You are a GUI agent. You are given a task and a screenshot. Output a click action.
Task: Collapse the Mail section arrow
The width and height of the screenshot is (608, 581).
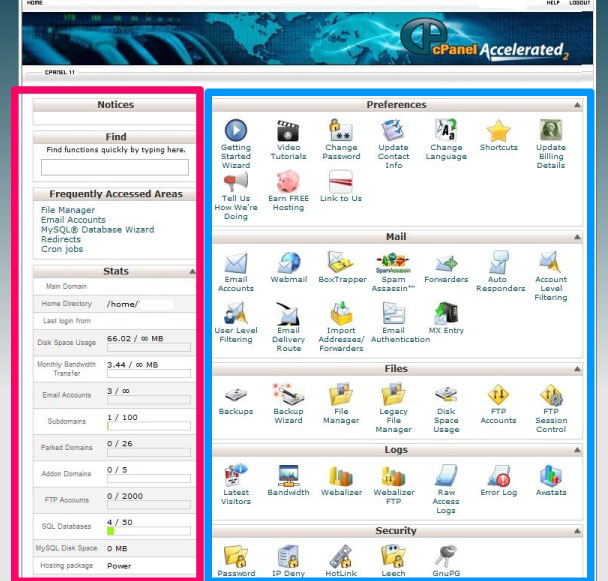point(577,237)
